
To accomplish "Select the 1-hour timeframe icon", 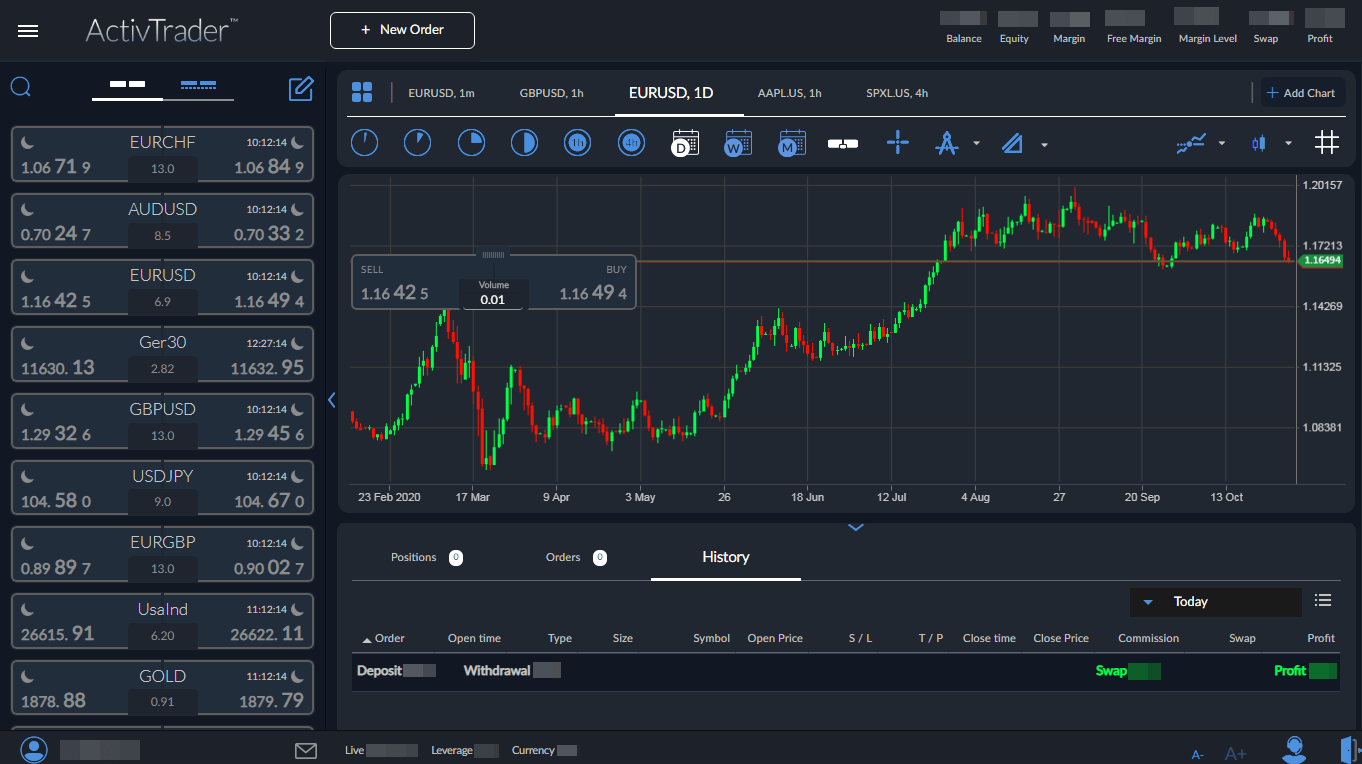I will pyautogui.click(x=577, y=142).
